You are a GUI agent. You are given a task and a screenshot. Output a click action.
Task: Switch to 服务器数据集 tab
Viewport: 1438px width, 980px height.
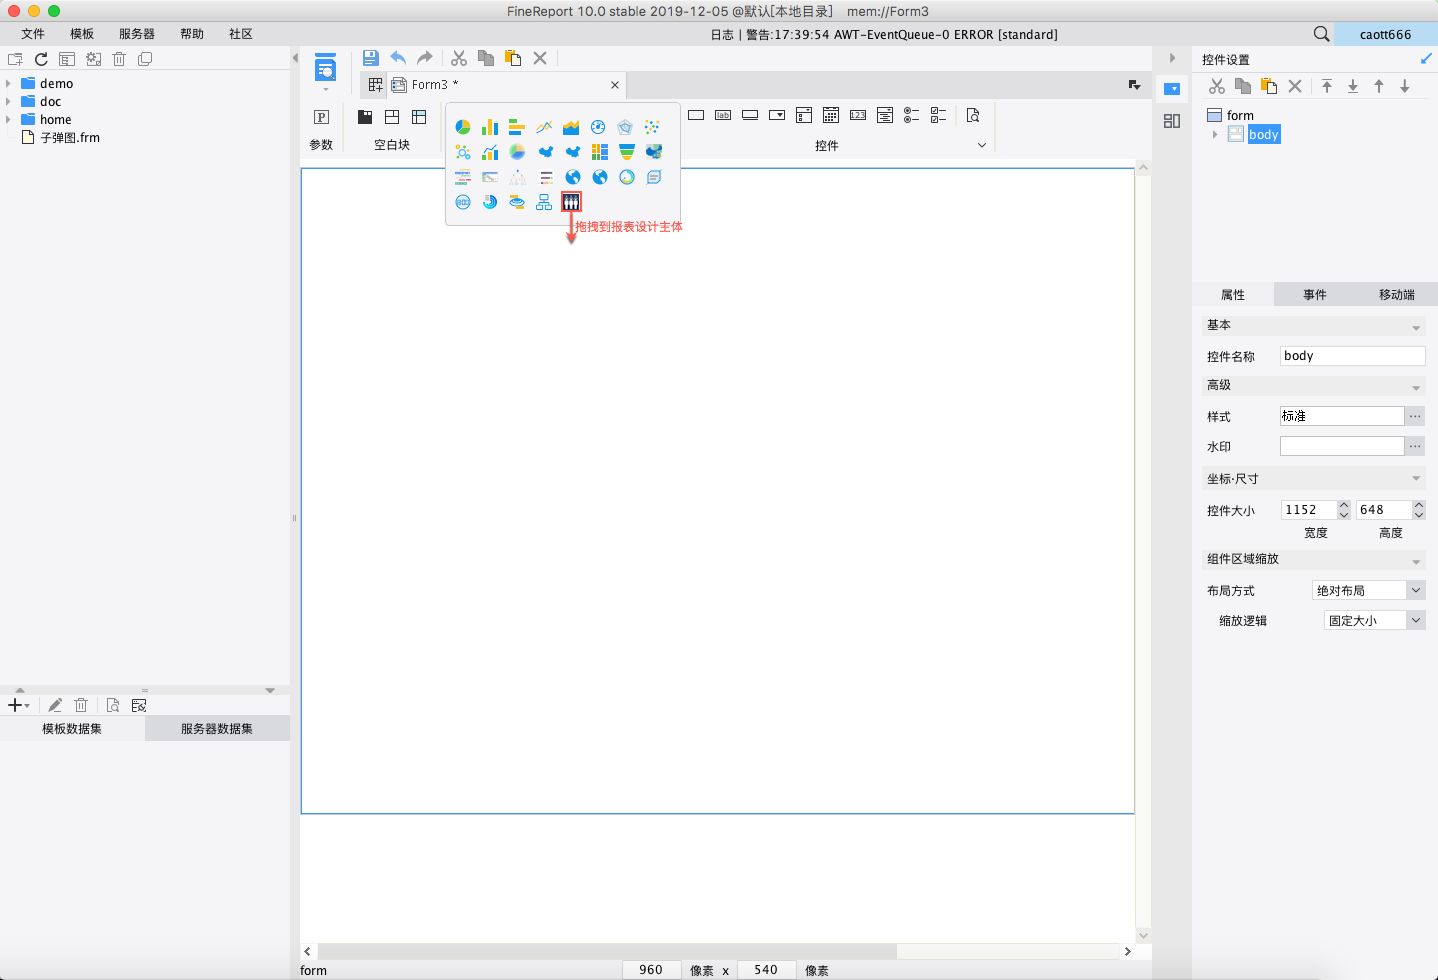pos(217,729)
